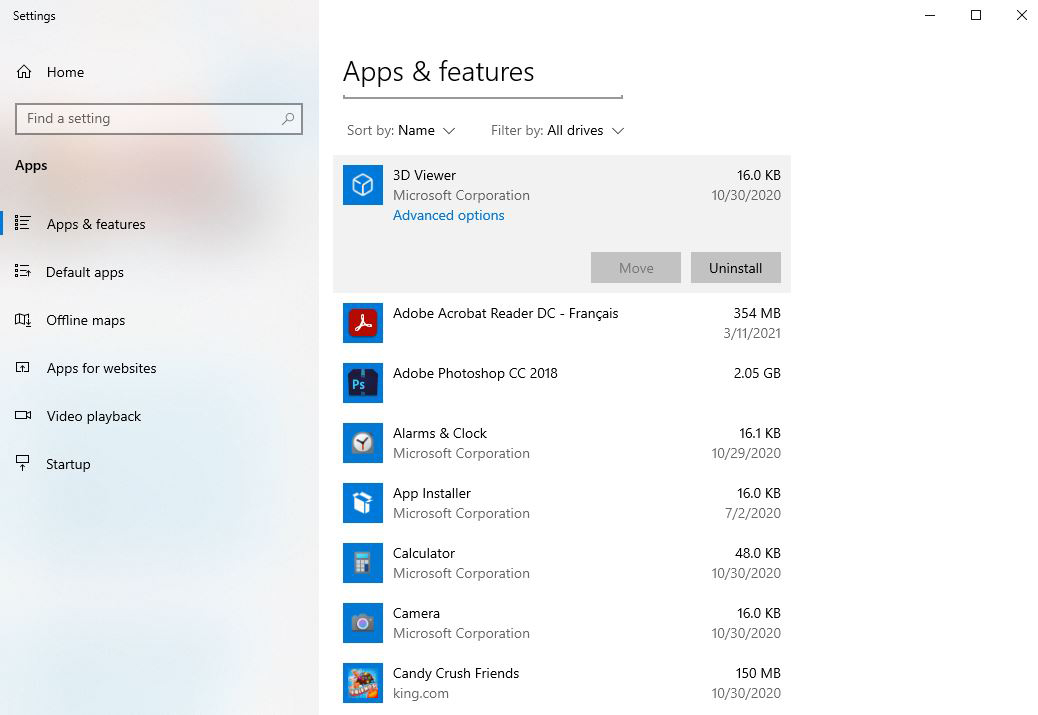Minimize the Settings window
The width and height of the screenshot is (1038, 715).
[930, 15]
